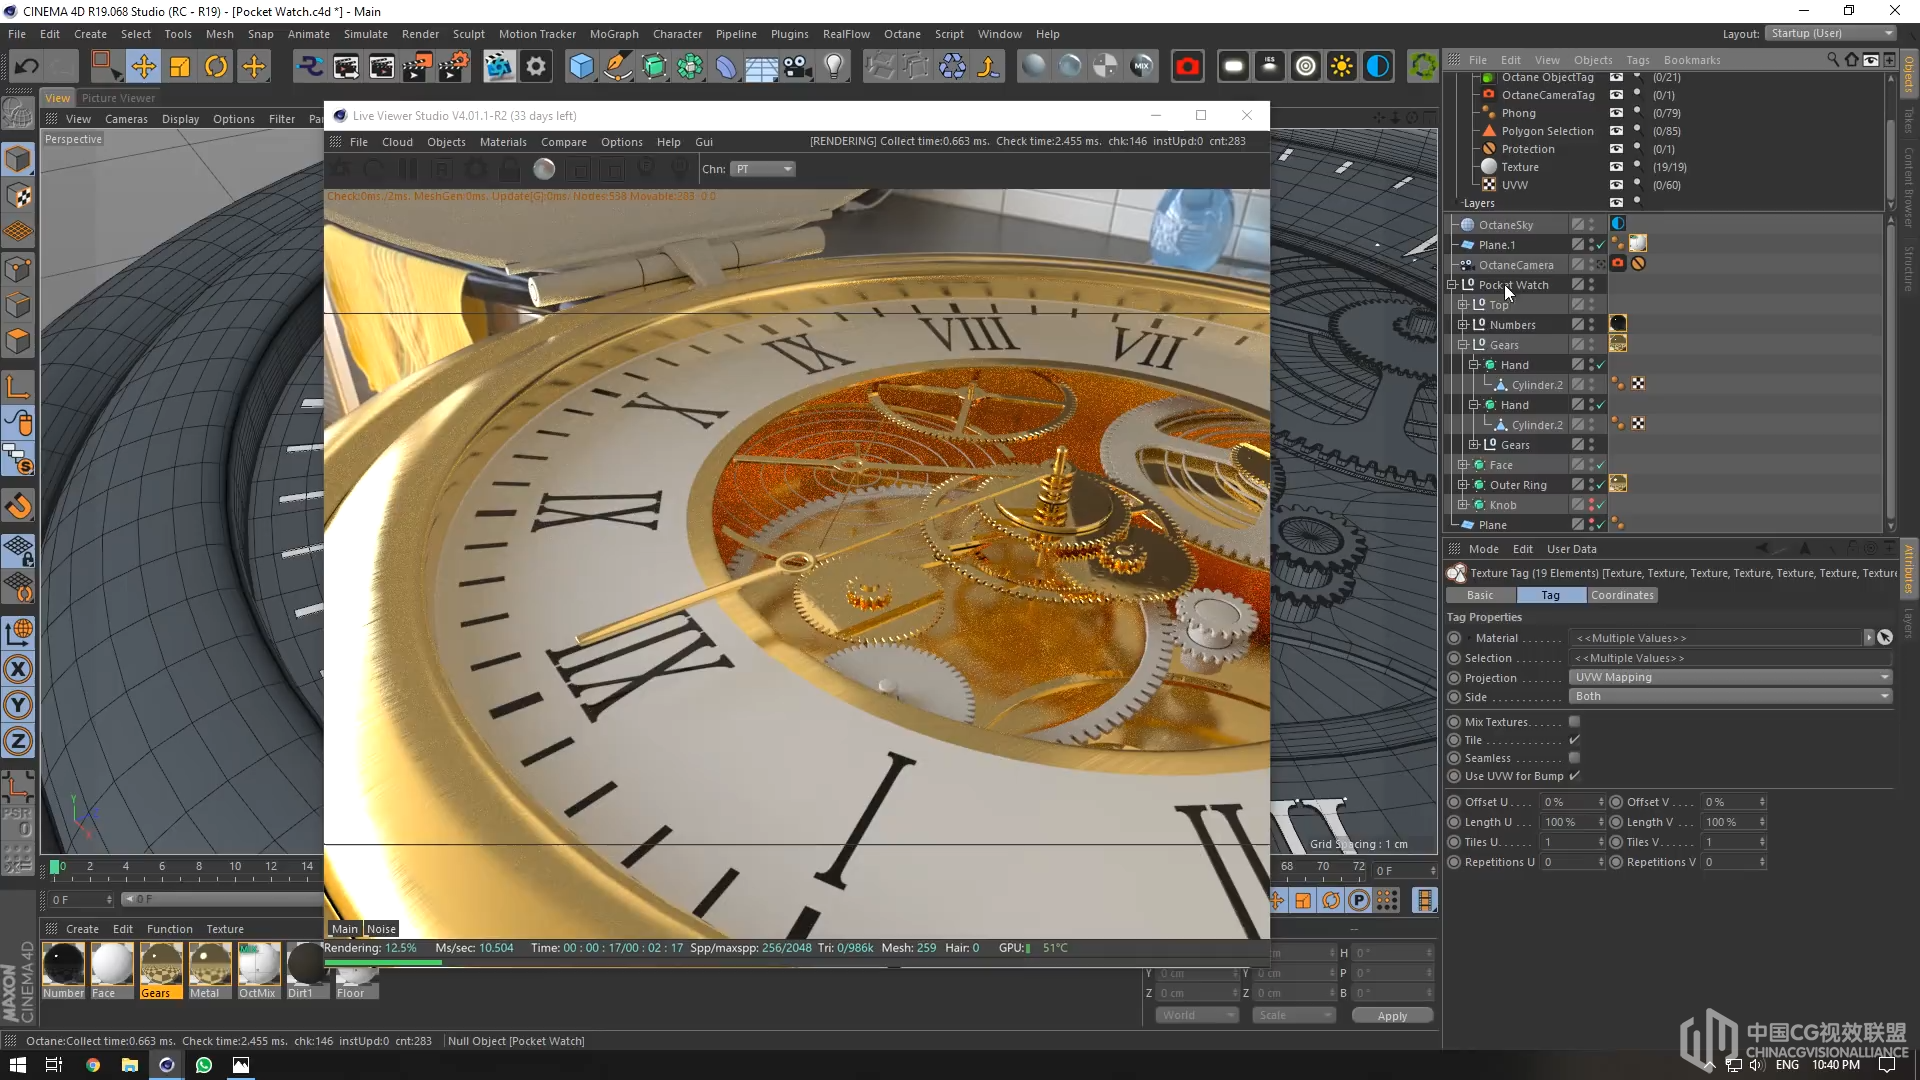Expand the Face object
Viewport: 1920px width, 1080px height.
(1463, 465)
